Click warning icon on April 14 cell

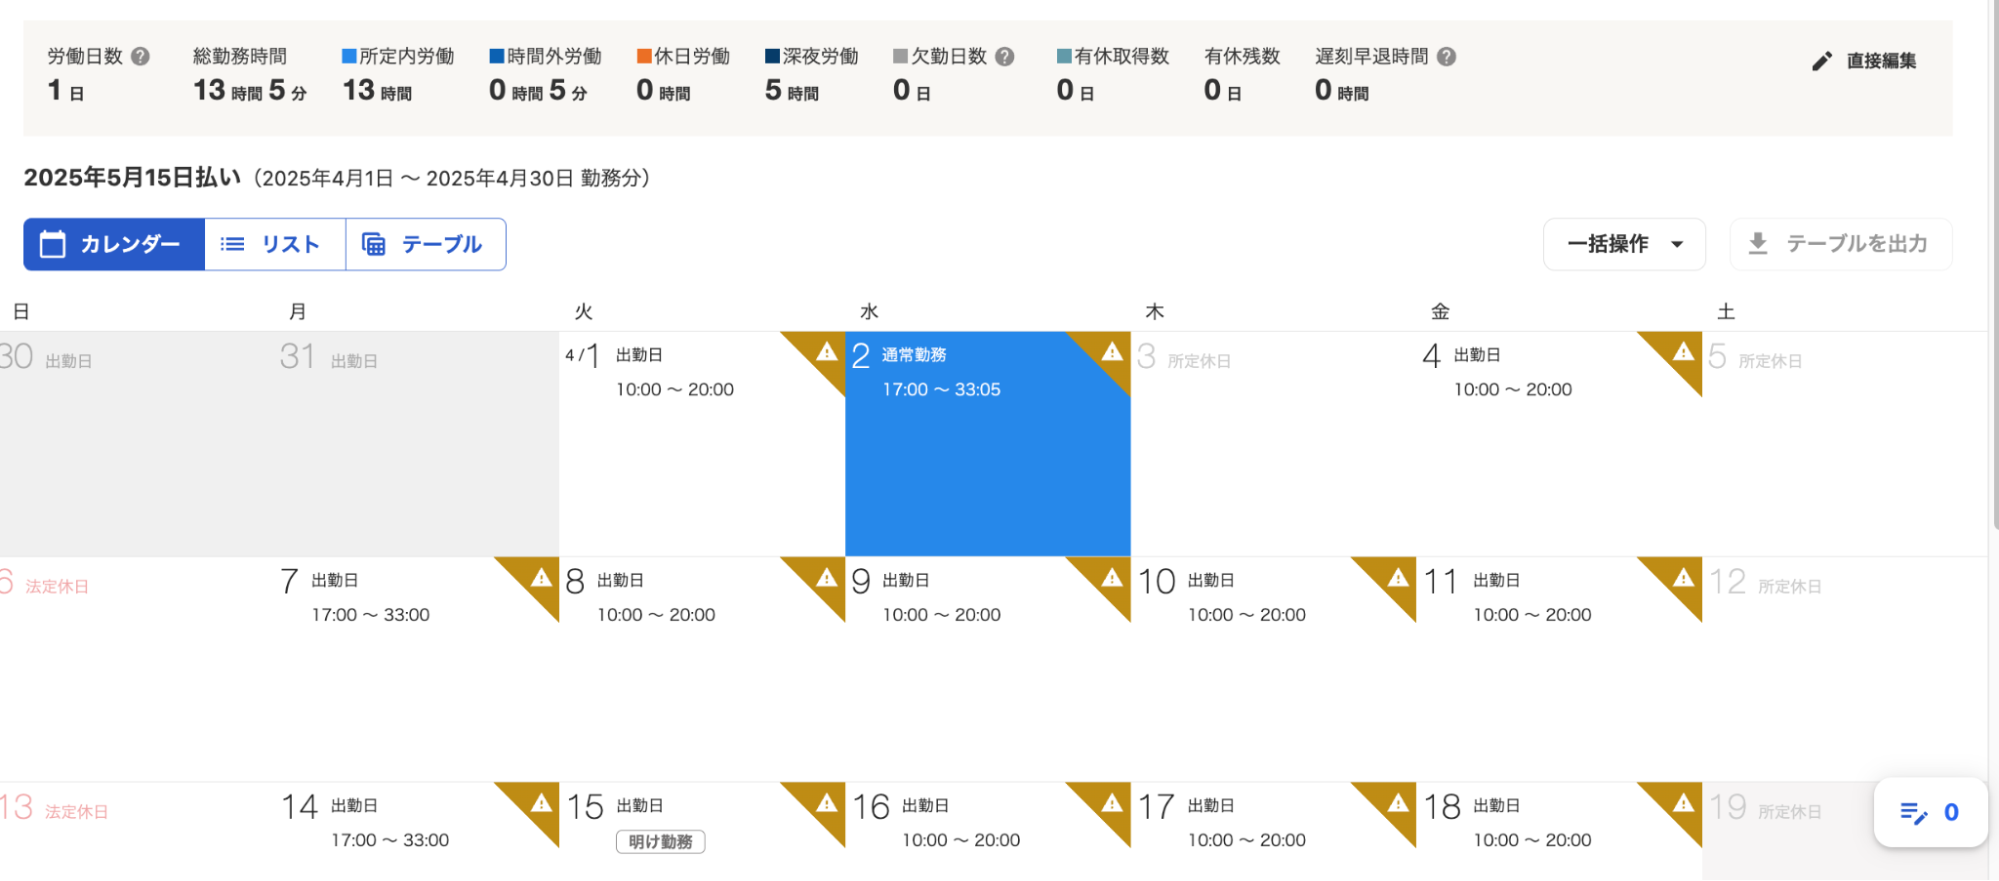pyautogui.click(x=541, y=802)
